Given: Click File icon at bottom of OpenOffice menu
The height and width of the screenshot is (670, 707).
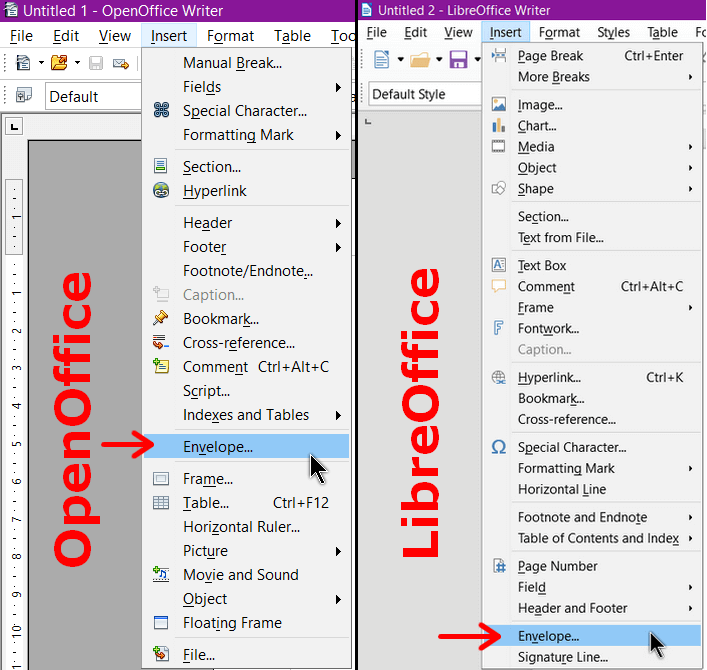Looking at the screenshot, I should pyautogui.click(x=161, y=654).
